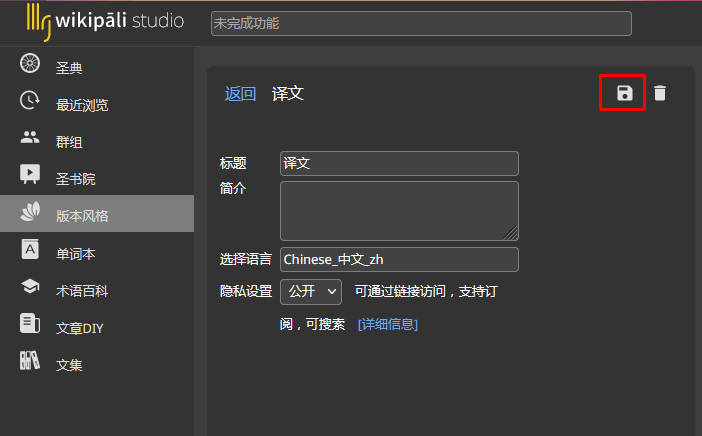Image resolution: width=702 pixels, height=436 pixels.
Task: Click the 标题 label text
Action: pyautogui.click(x=233, y=163)
